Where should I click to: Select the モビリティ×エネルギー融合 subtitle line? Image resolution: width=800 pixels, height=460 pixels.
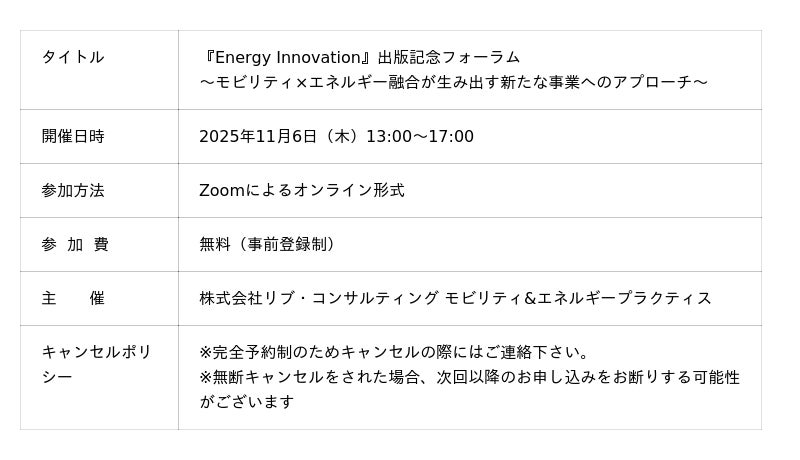point(453,82)
